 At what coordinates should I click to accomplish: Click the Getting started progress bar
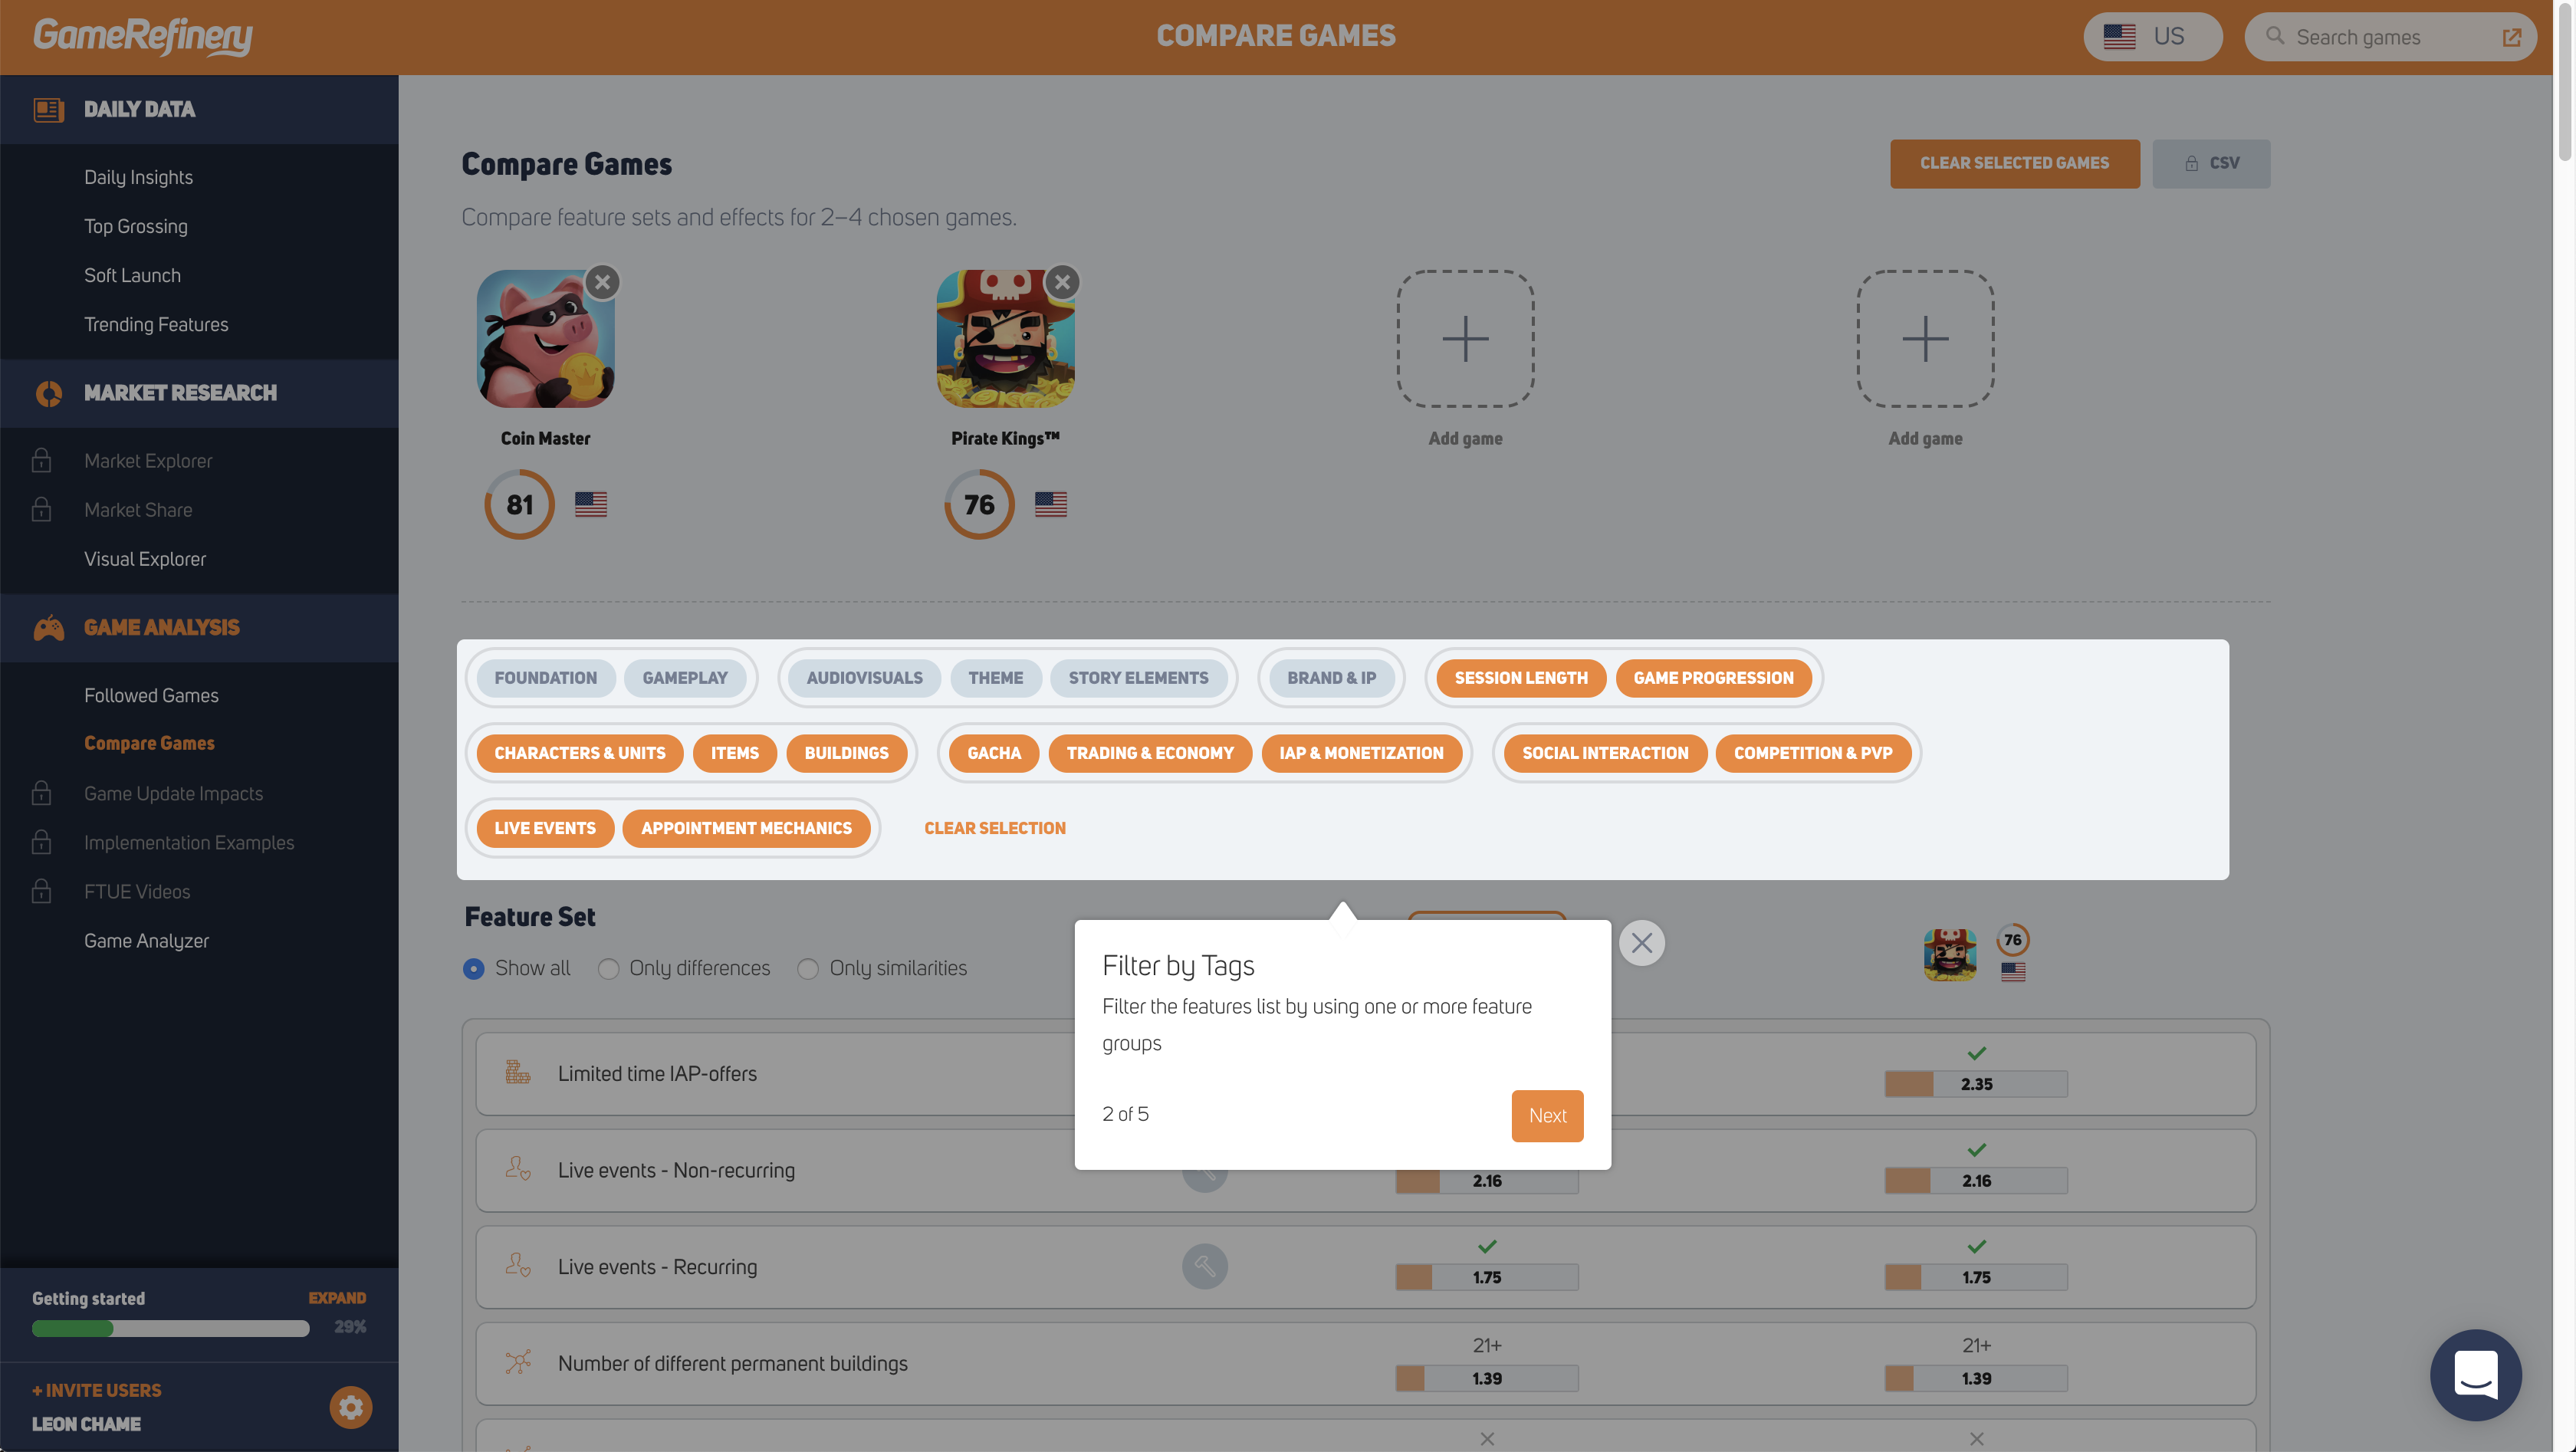171,1328
